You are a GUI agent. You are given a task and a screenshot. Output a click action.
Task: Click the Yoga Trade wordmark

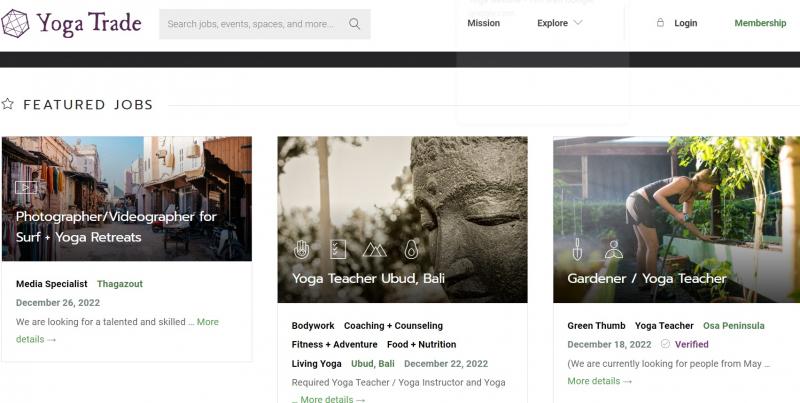point(89,24)
